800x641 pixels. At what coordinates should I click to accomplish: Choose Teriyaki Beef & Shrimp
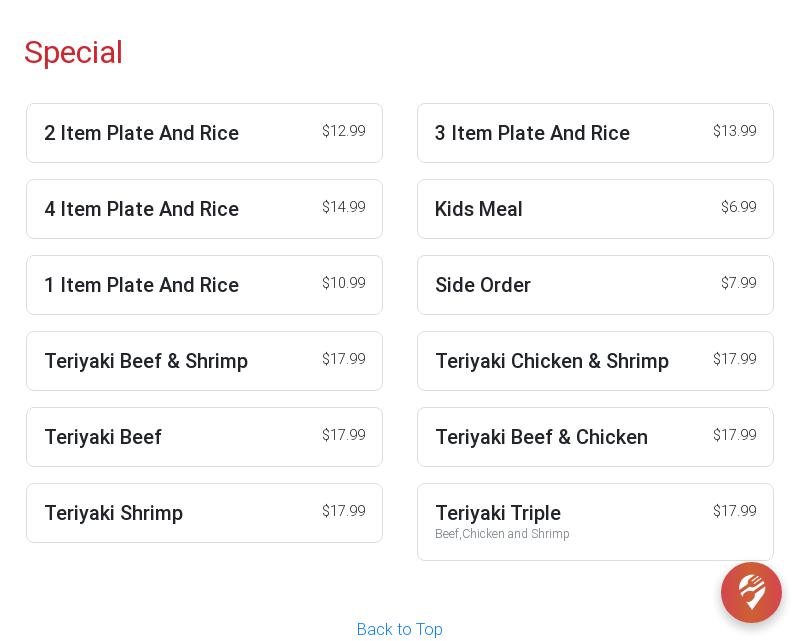(204, 361)
